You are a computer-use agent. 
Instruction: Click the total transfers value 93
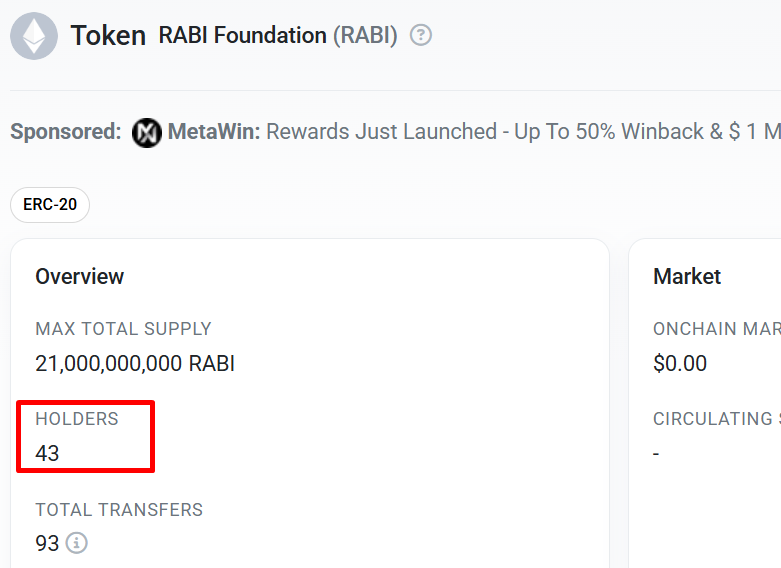coord(47,543)
